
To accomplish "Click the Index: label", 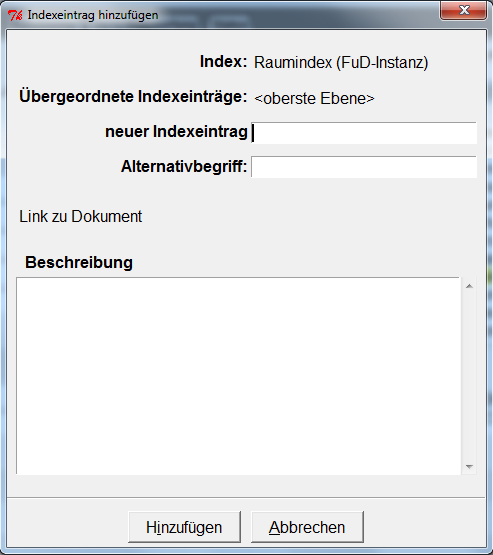I will [x=223, y=62].
